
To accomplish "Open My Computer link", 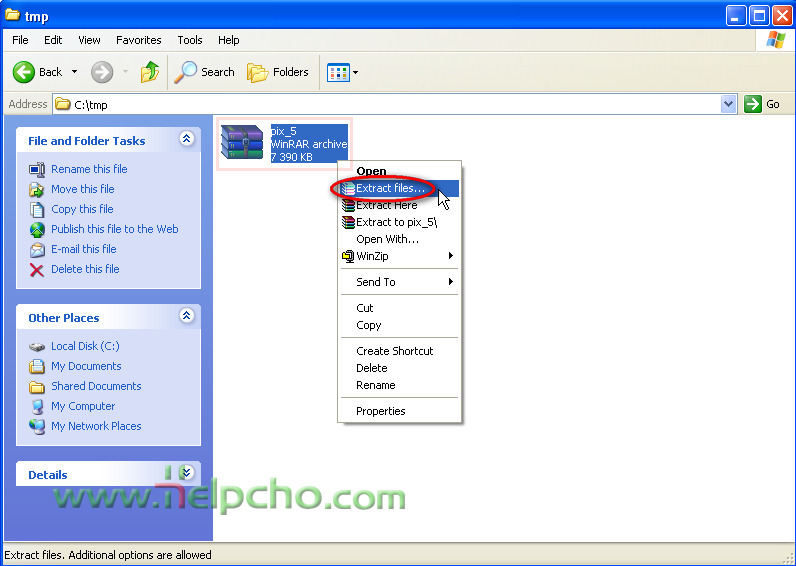I will pos(83,406).
